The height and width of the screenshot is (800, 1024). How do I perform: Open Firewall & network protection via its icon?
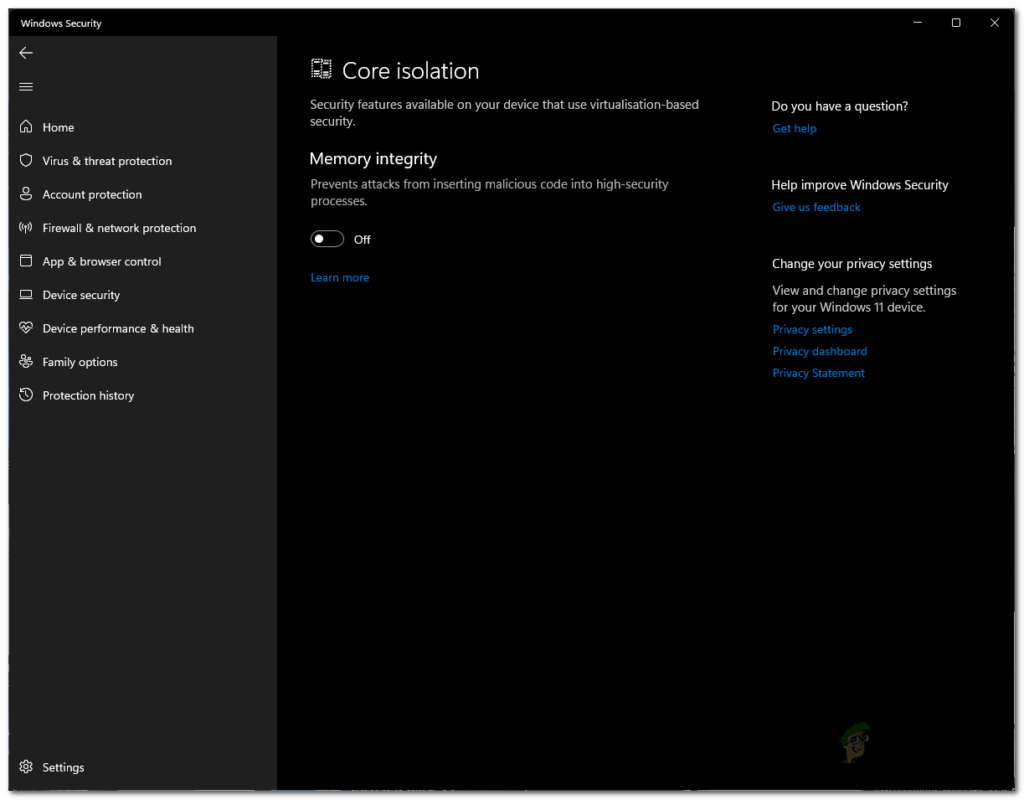pyautogui.click(x=25, y=228)
